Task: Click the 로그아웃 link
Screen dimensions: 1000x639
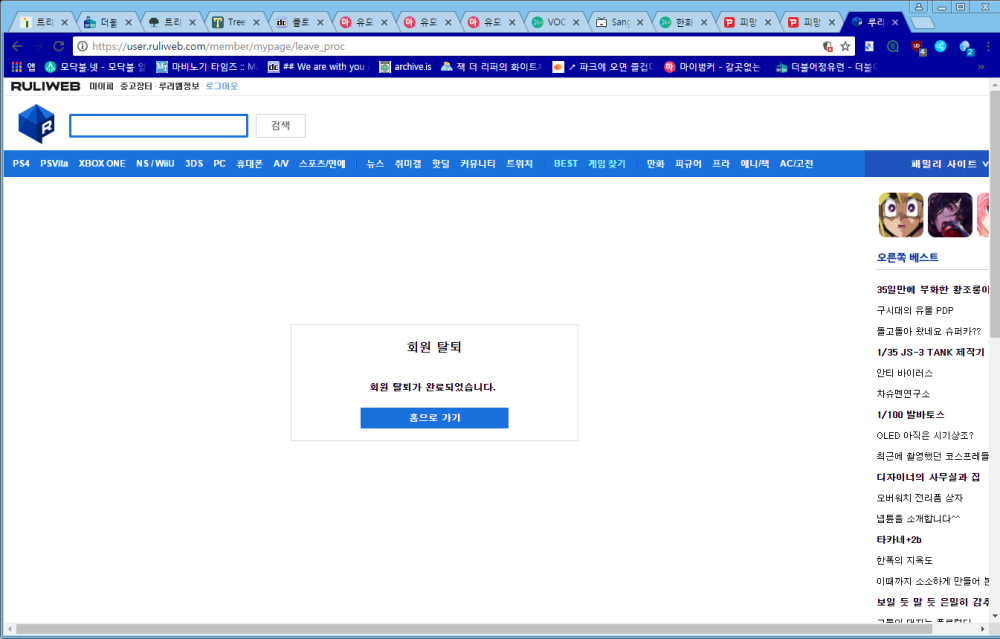Action: pos(222,87)
